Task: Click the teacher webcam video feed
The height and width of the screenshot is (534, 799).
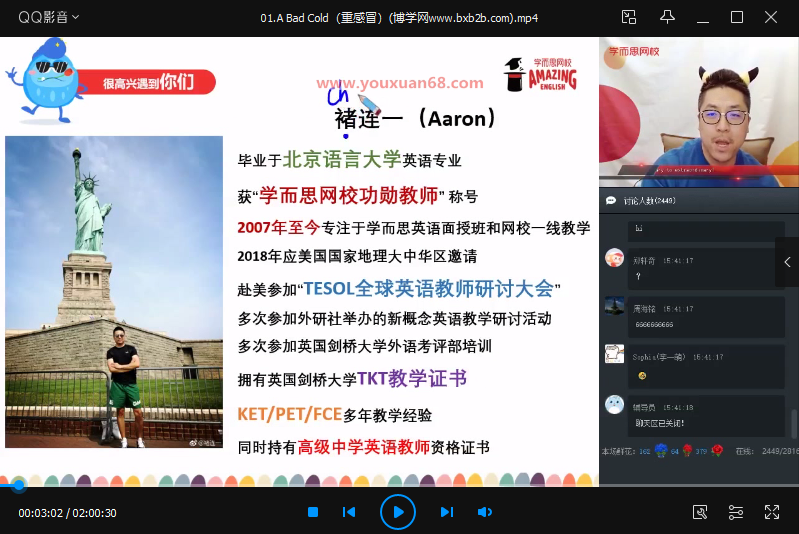Action: (698, 112)
